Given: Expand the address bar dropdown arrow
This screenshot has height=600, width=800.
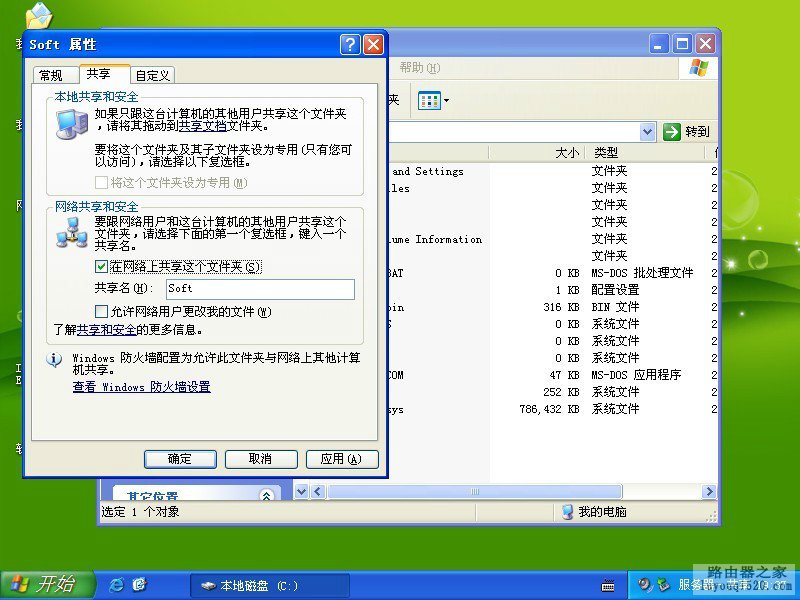Looking at the screenshot, I should [647, 132].
